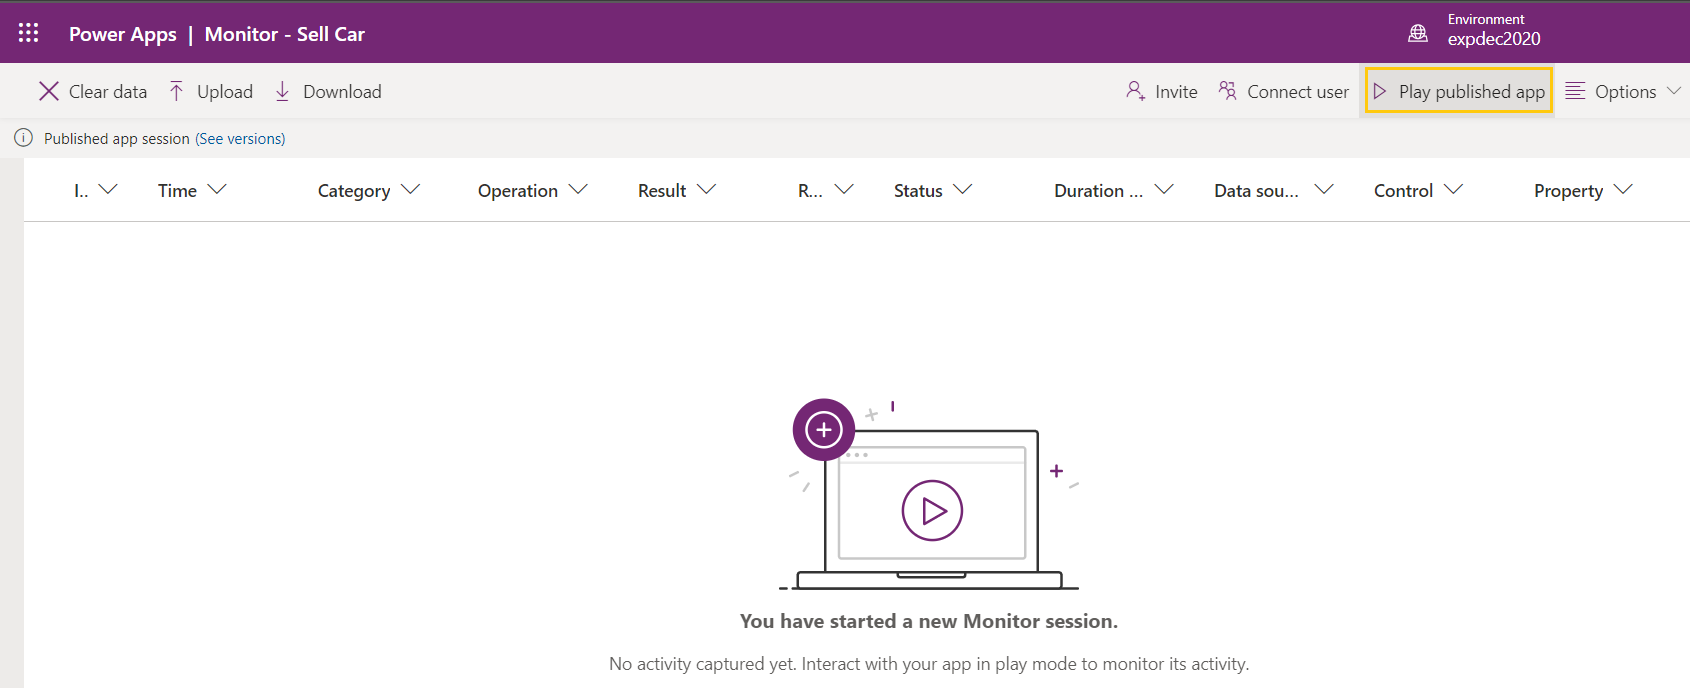
Task: Expand the Property column dropdown
Action: 1623,190
